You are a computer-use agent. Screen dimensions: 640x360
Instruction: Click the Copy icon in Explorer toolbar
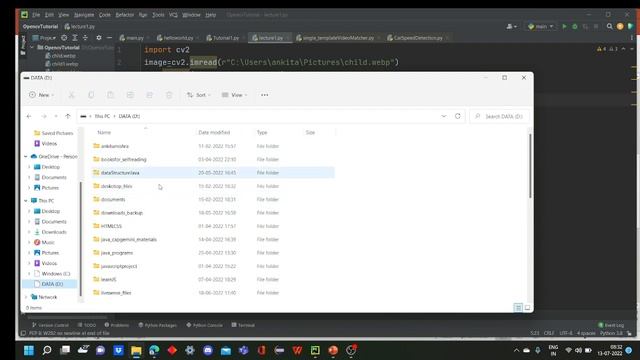[91, 95]
